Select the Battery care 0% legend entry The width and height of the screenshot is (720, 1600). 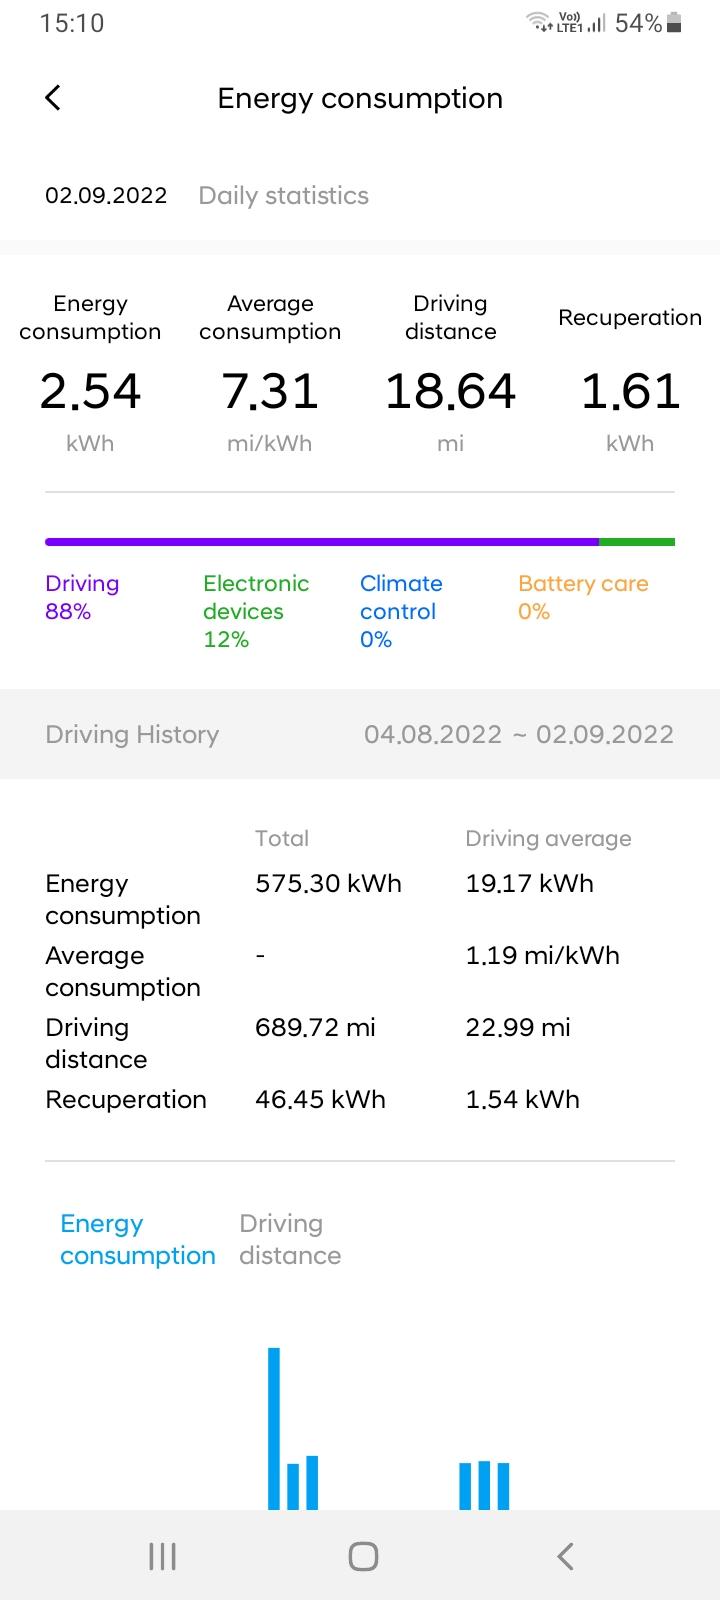pos(583,597)
